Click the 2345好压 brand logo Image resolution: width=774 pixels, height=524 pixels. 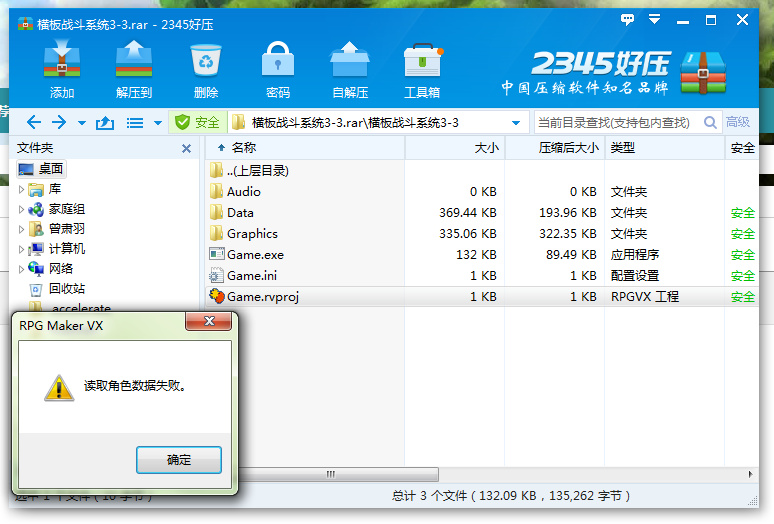click(614, 73)
